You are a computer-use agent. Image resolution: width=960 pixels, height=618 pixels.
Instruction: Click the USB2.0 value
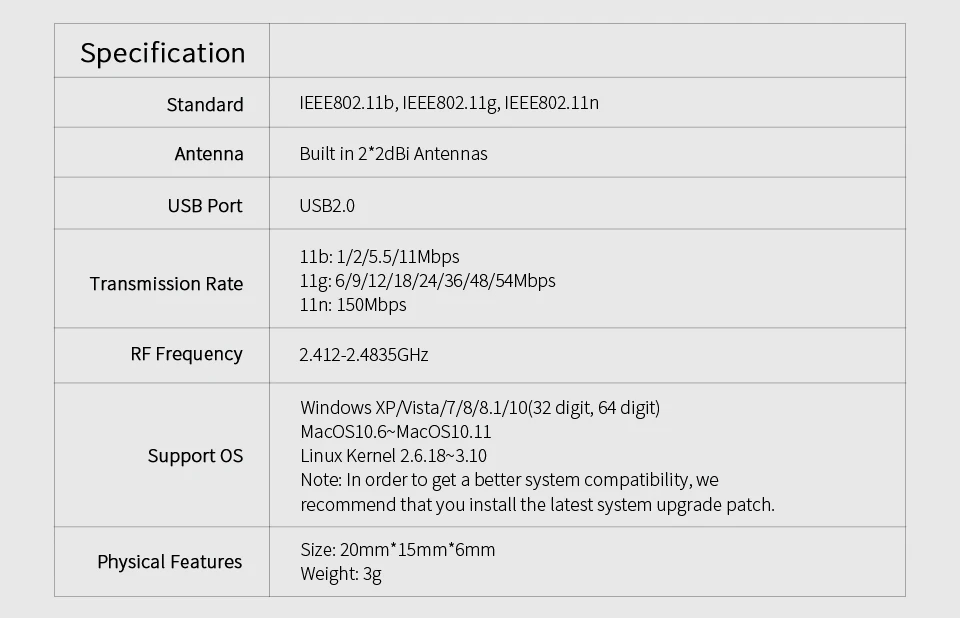coord(327,206)
